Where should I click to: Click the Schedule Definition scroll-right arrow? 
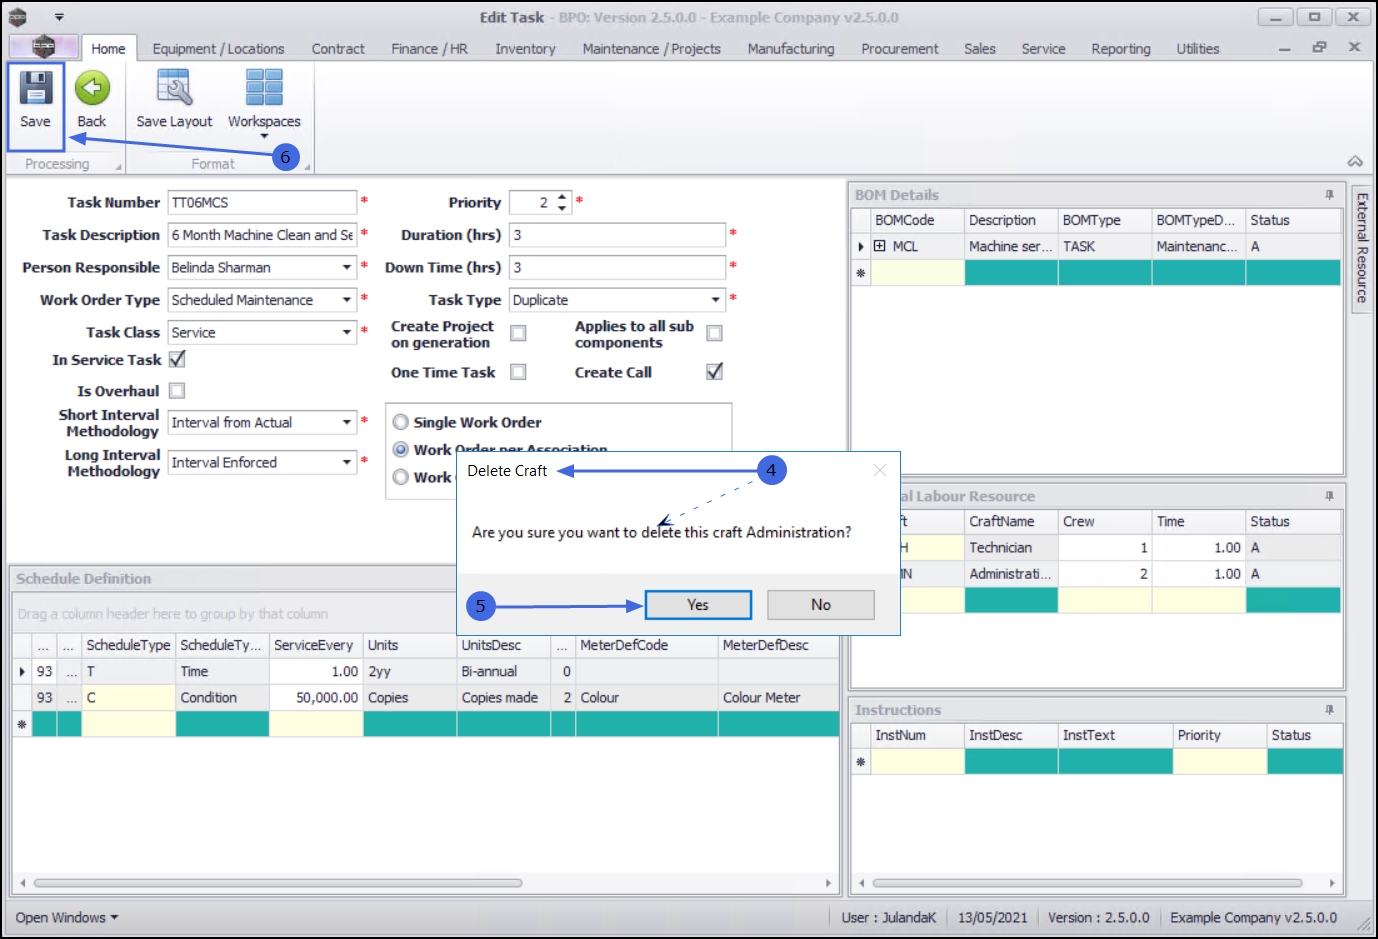coord(828,883)
